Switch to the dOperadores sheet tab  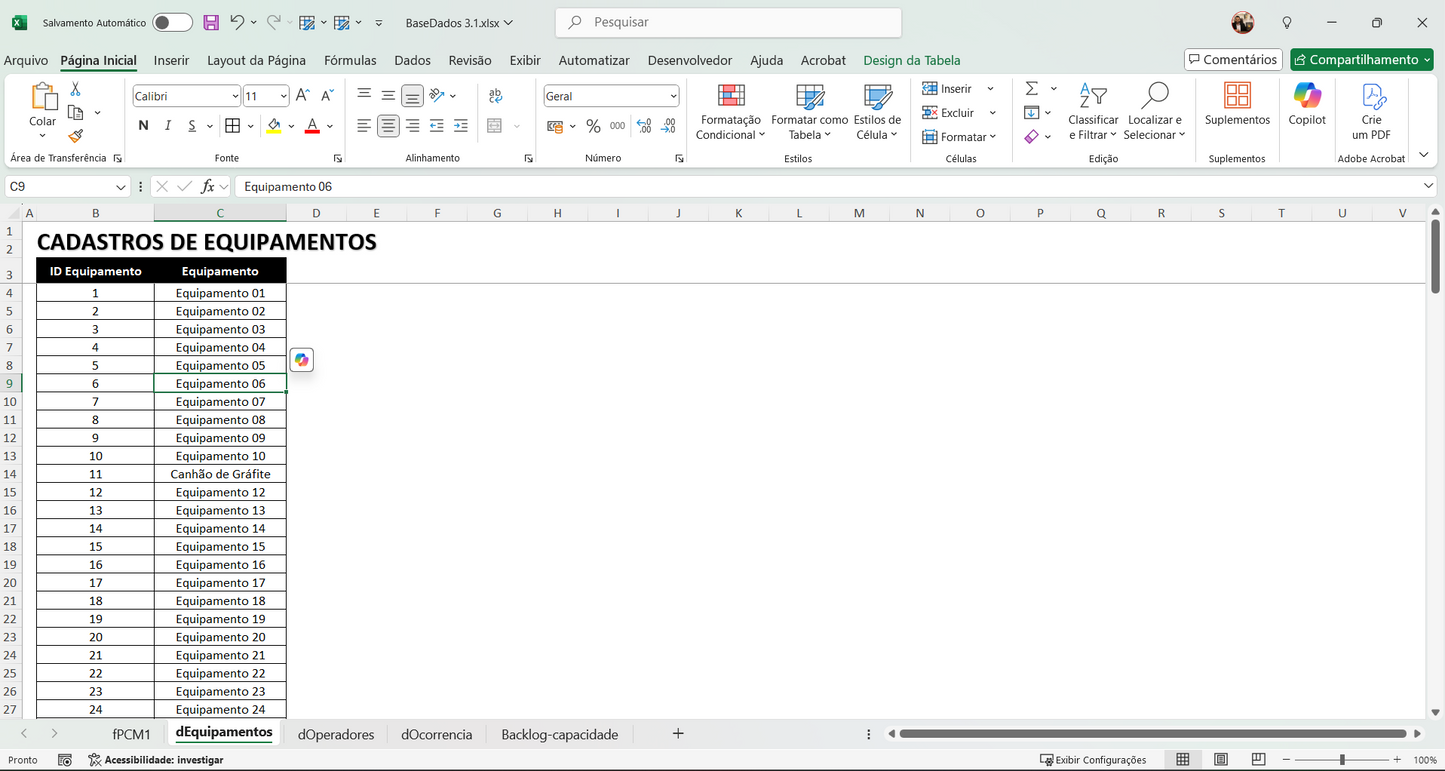point(336,734)
